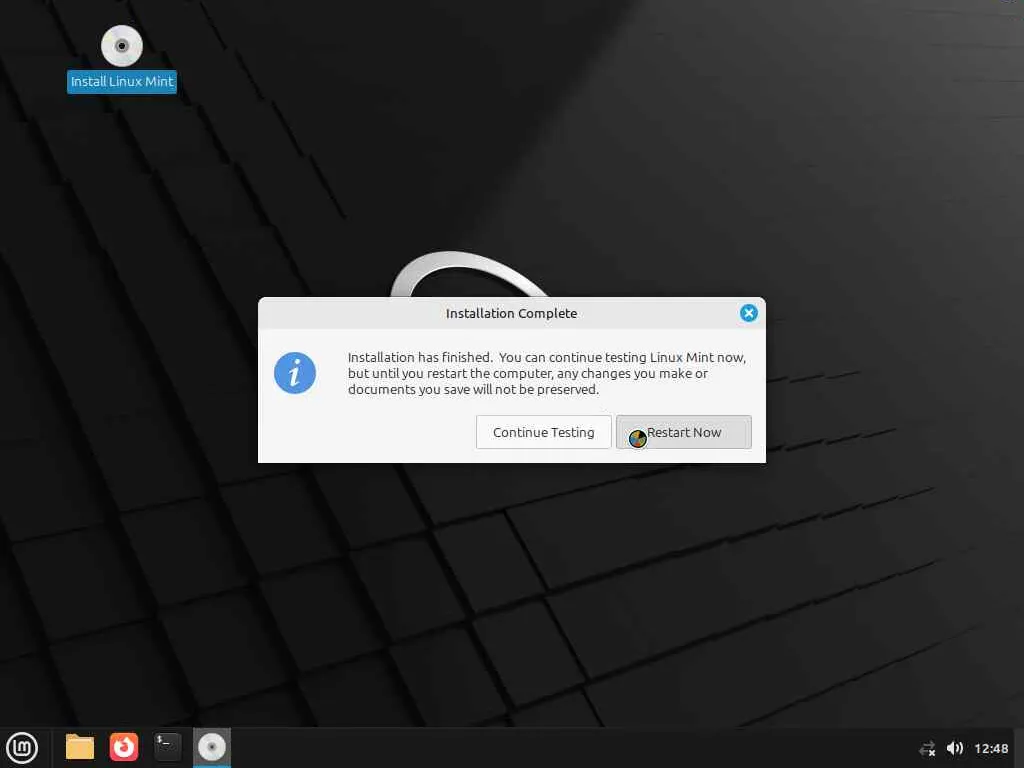Select the Install Linux Mint desktop icon
The width and height of the screenshot is (1024, 768).
point(122,46)
